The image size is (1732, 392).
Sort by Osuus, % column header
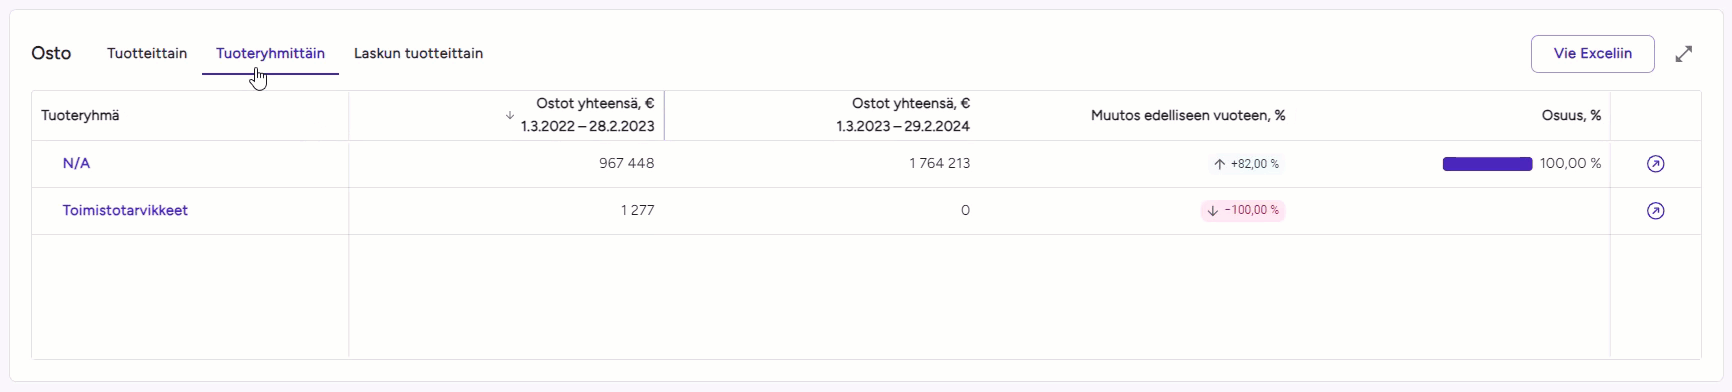[1571, 116]
